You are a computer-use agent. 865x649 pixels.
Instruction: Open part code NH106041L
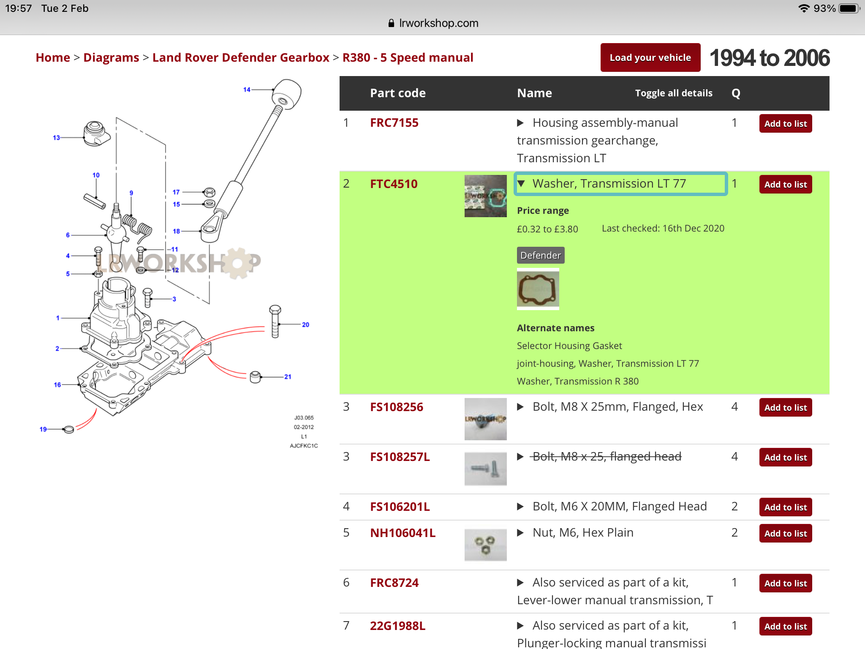403,533
